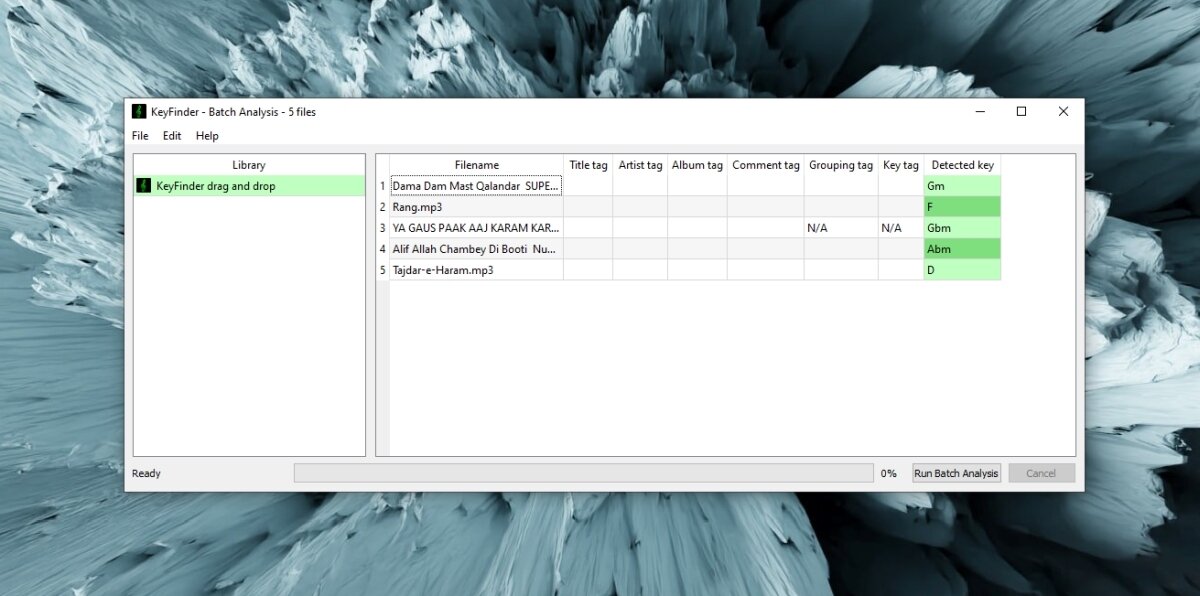Click the KeyFinder icon in the title bar

pos(138,111)
